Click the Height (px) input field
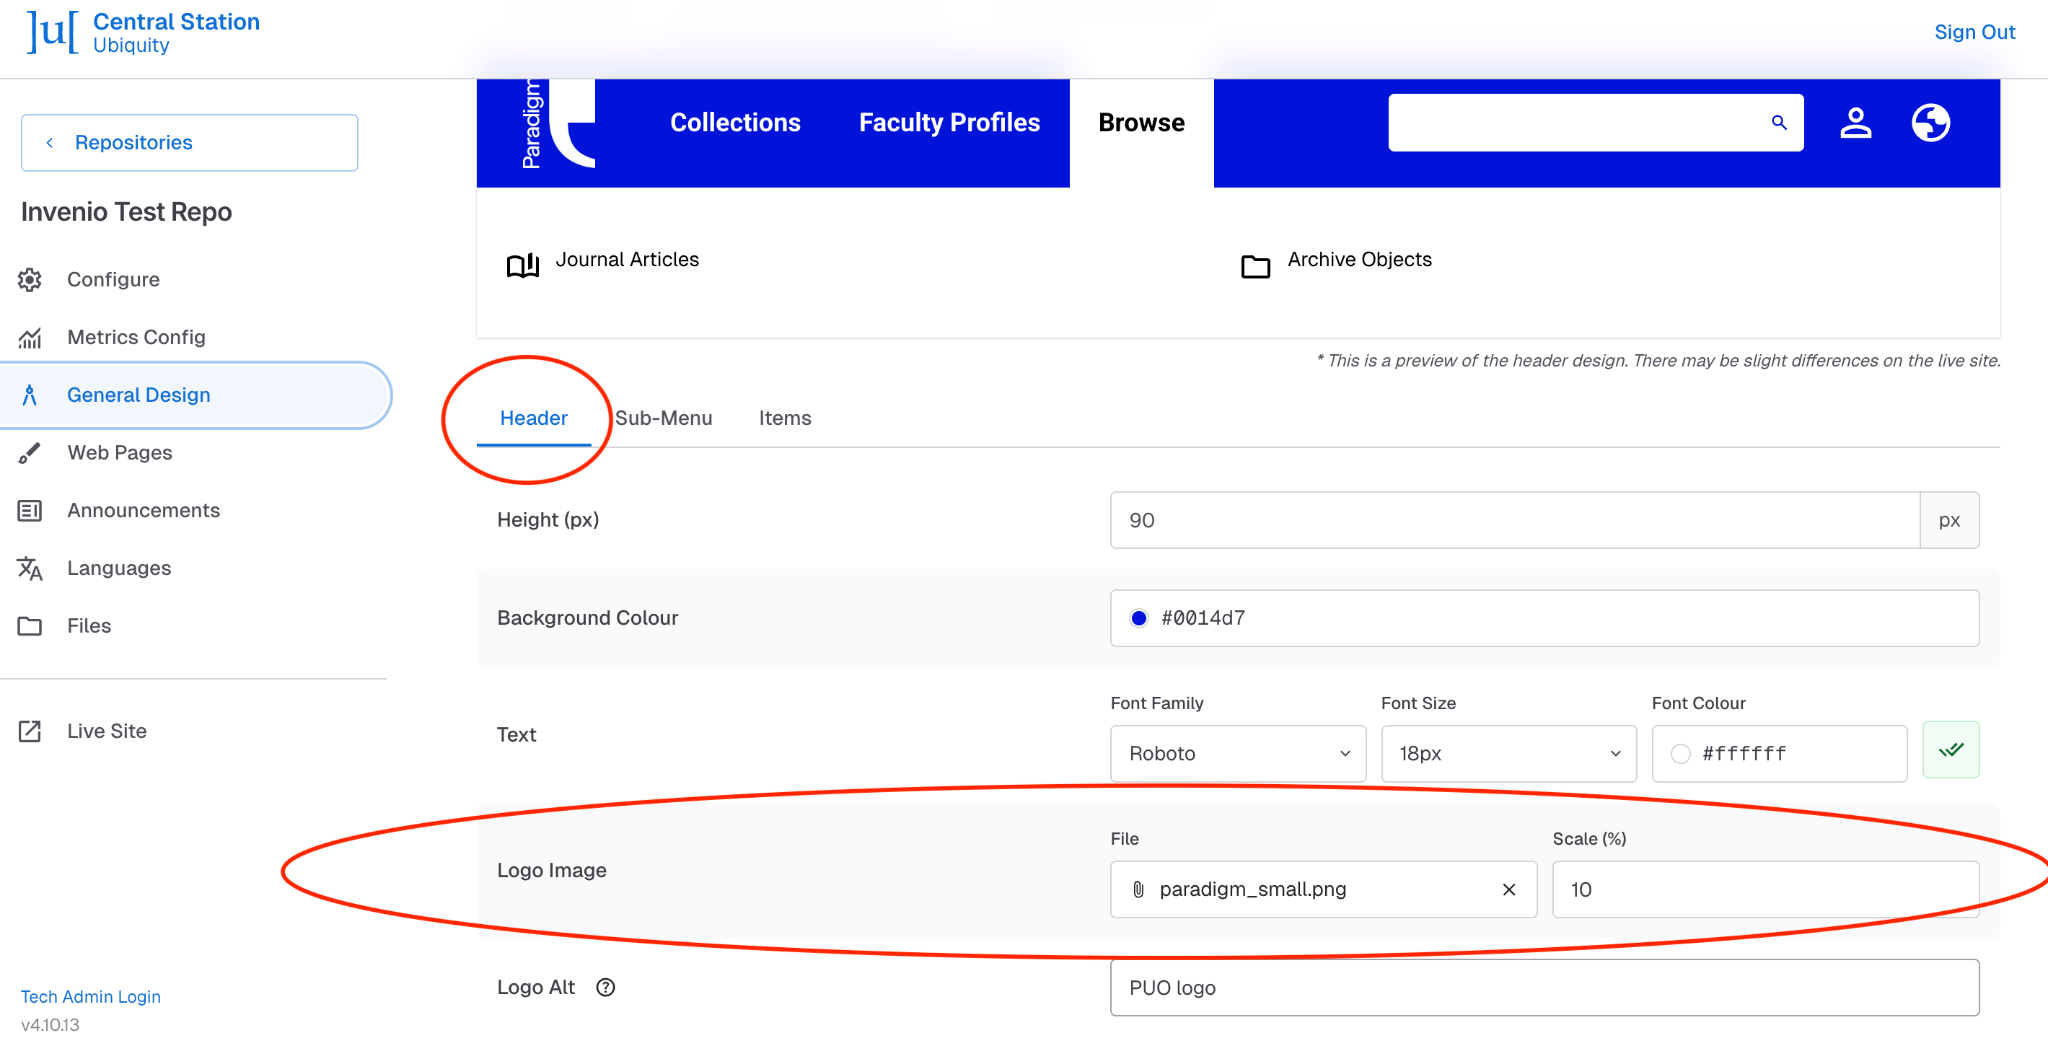 1515,520
